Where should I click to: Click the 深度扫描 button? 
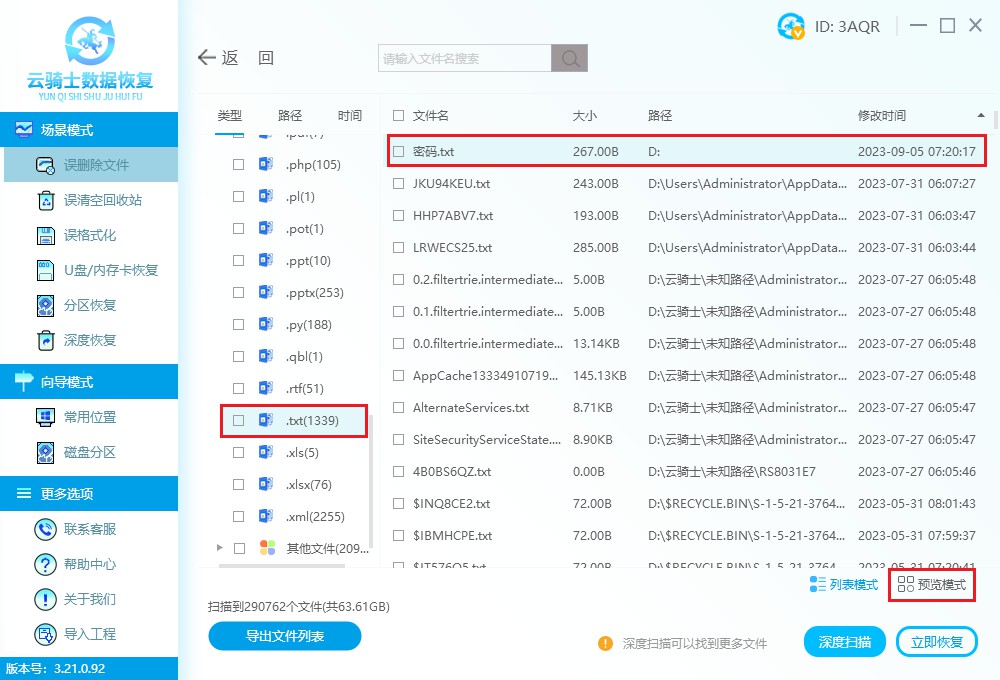844,642
